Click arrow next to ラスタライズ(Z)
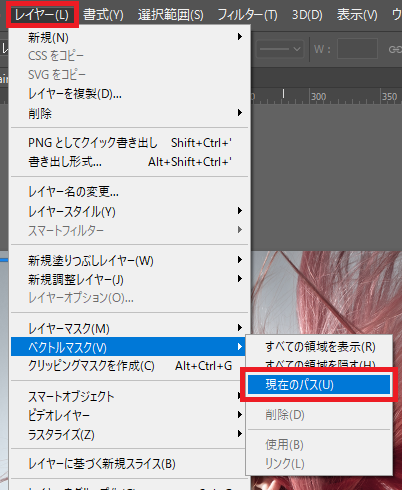Viewport: 402px width, 490px height. [240, 434]
